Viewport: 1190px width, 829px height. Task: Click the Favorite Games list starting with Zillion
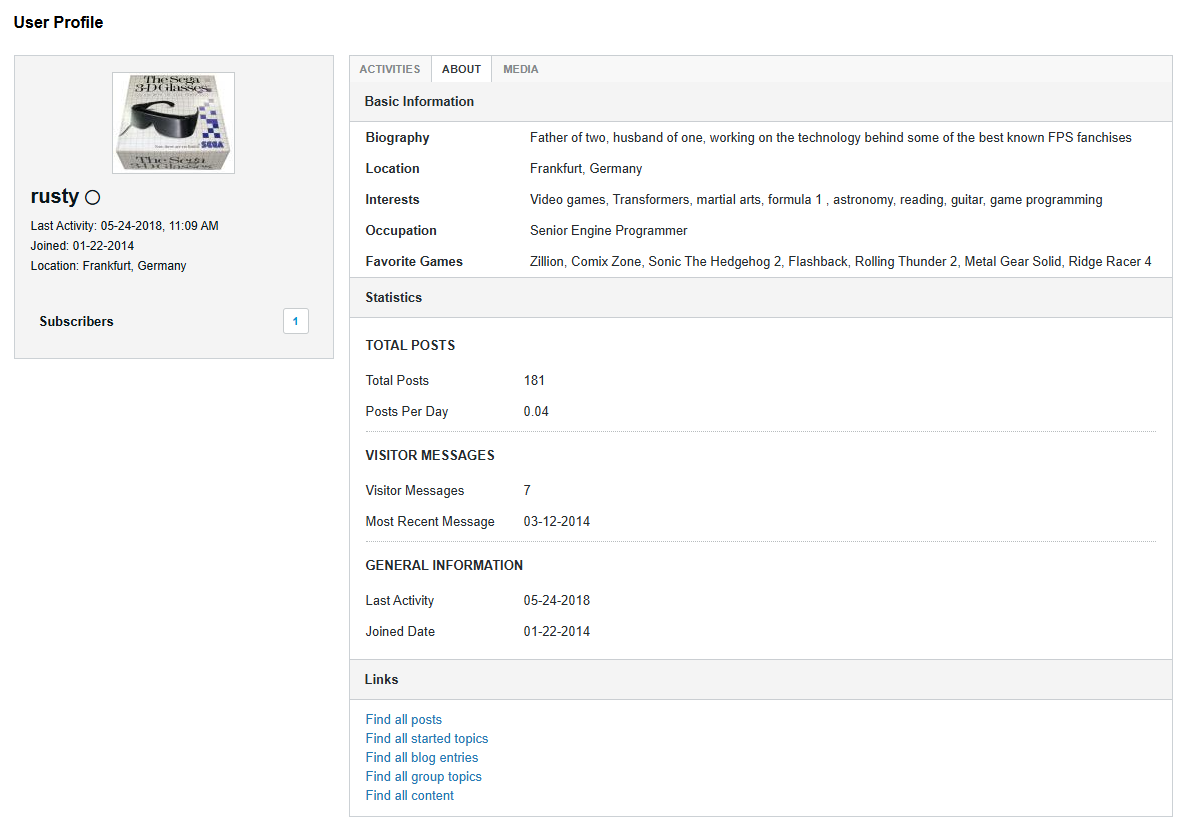point(840,261)
